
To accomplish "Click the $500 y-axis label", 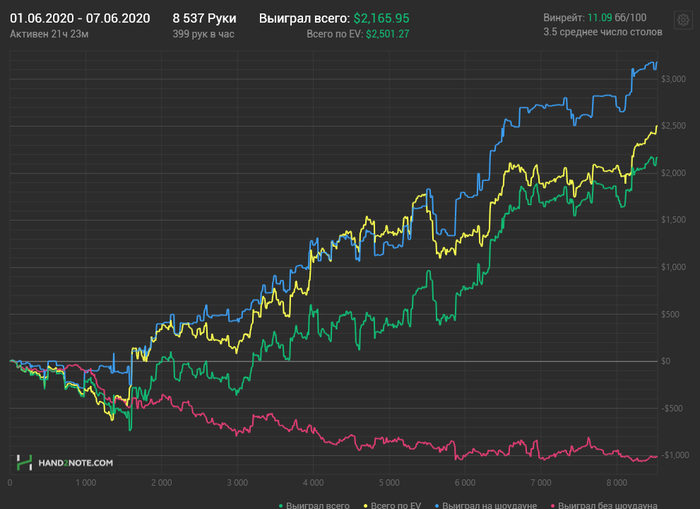I will 670,314.
